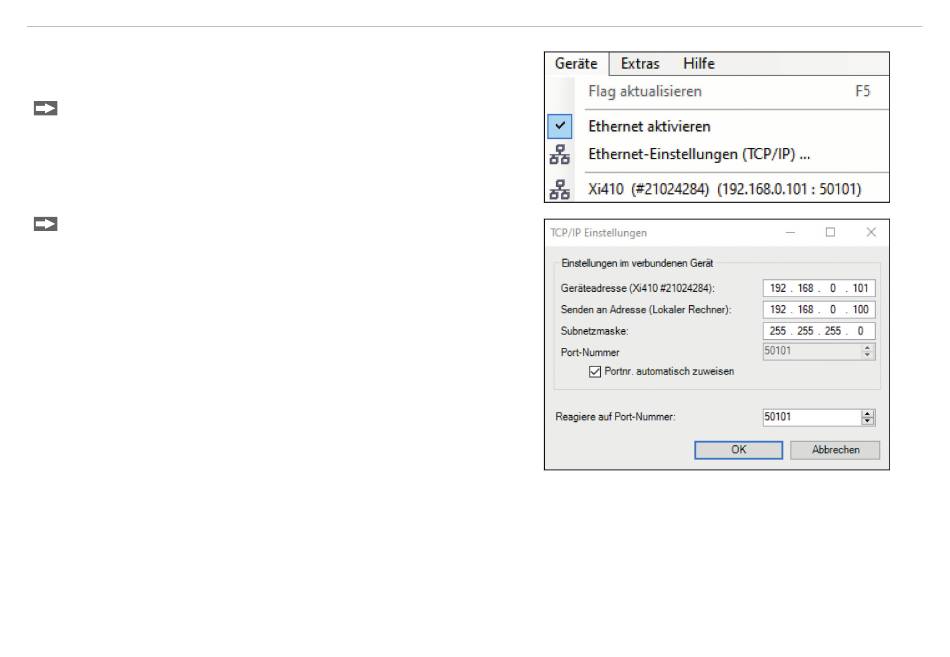Increase Reagiere auf Port-Nummer stepper value
The height and width of the screenshot is (657, 950).
868,414
